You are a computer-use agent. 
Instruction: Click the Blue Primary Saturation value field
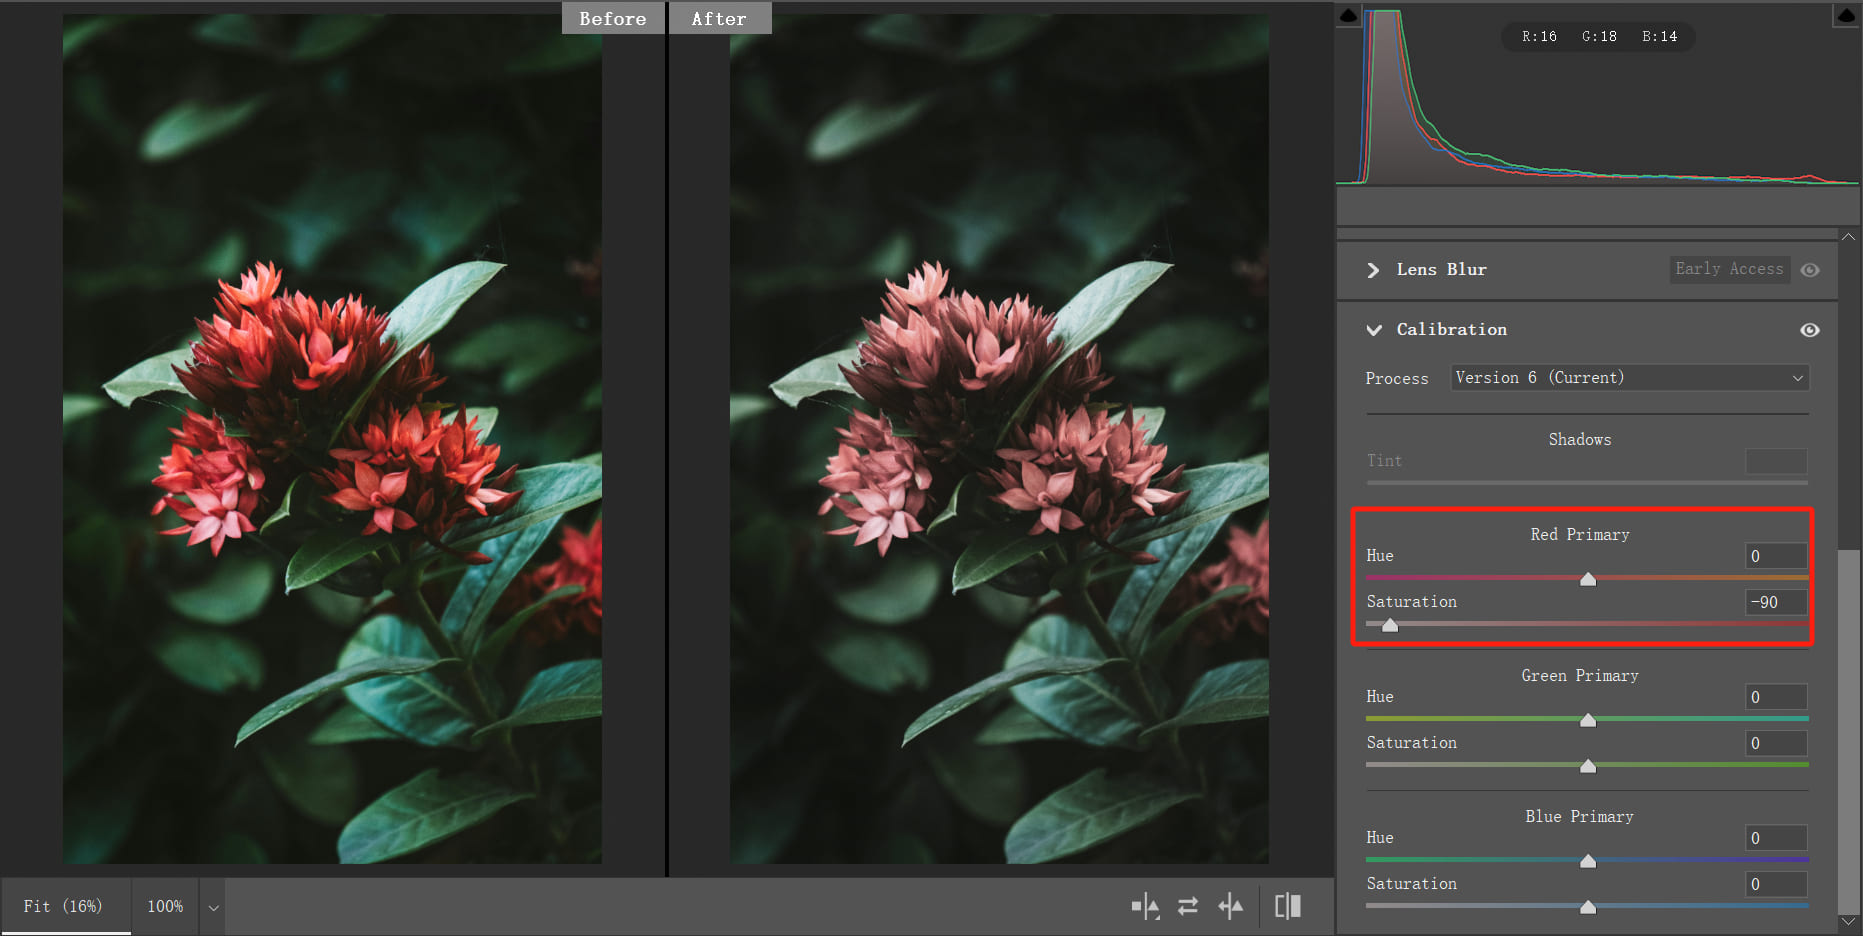[x=1776, y=884]
